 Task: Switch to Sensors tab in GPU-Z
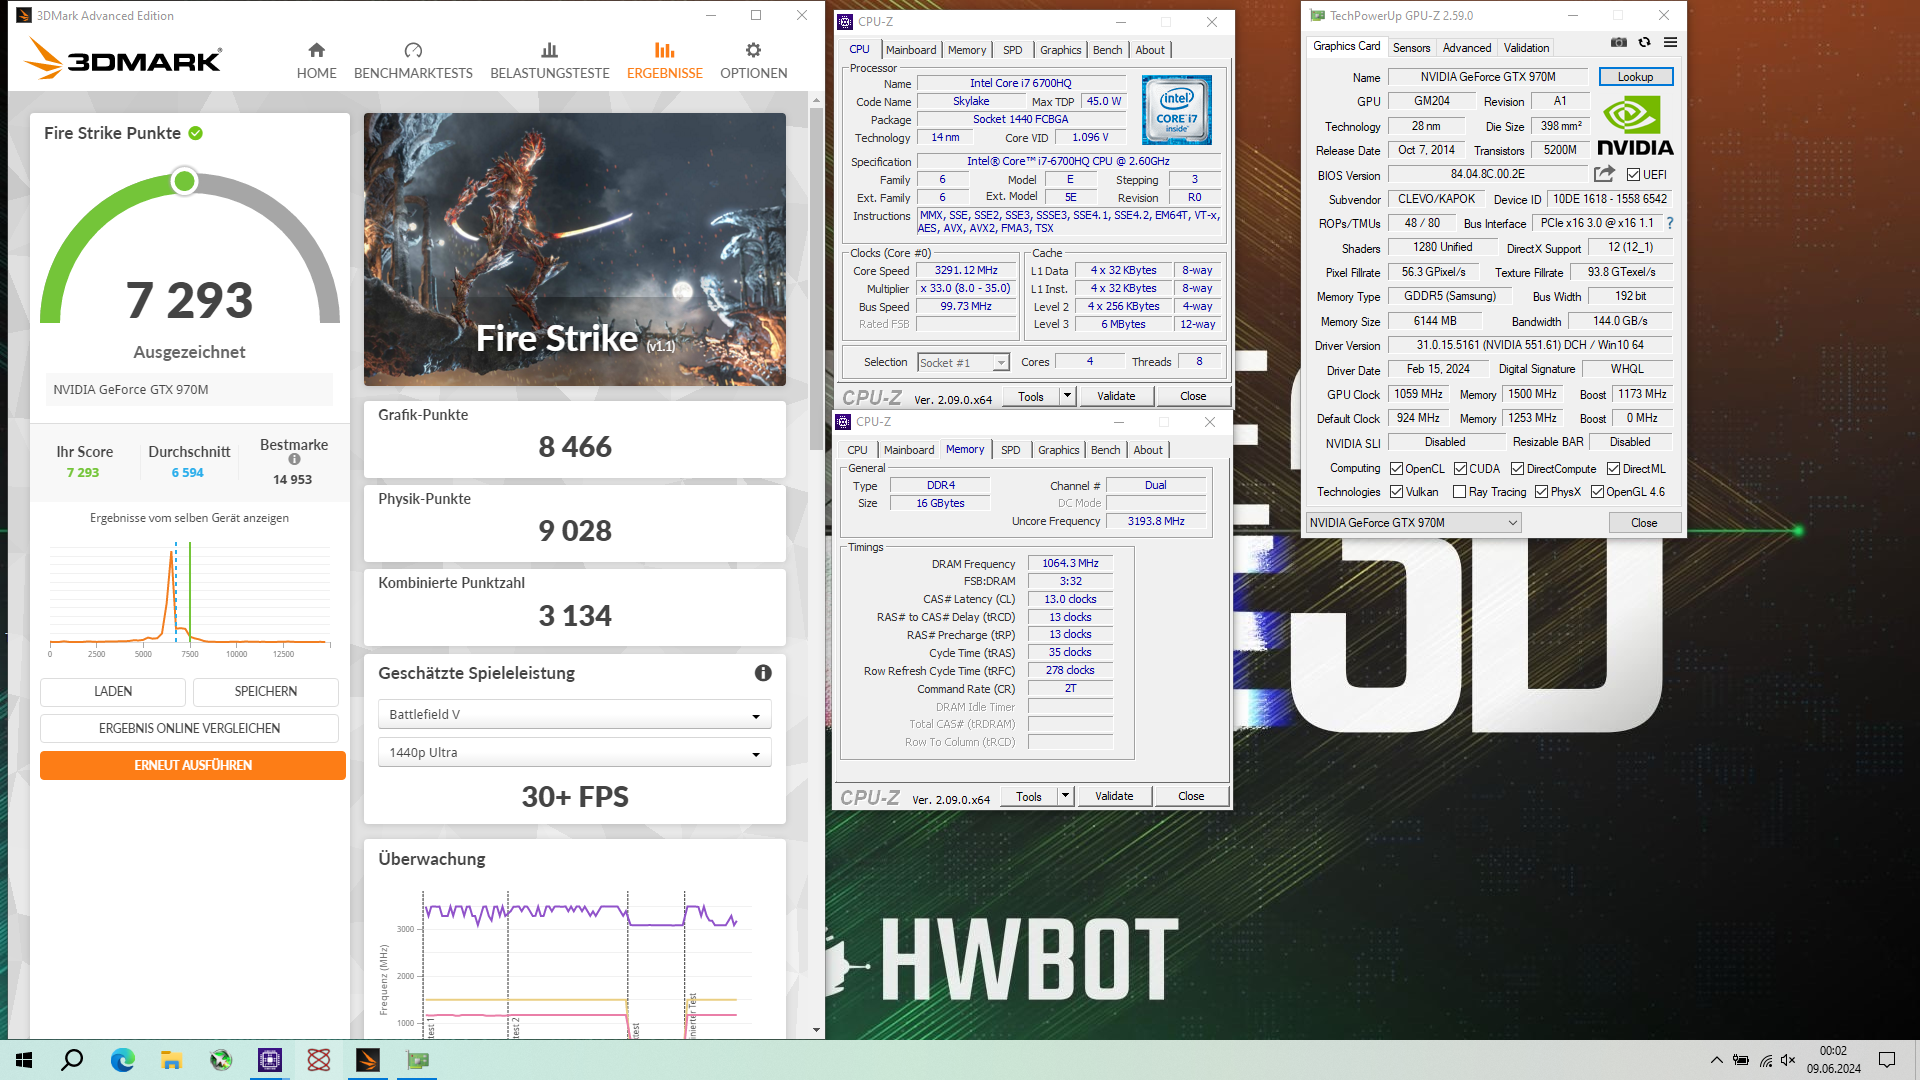click(x=1411, y=48)
